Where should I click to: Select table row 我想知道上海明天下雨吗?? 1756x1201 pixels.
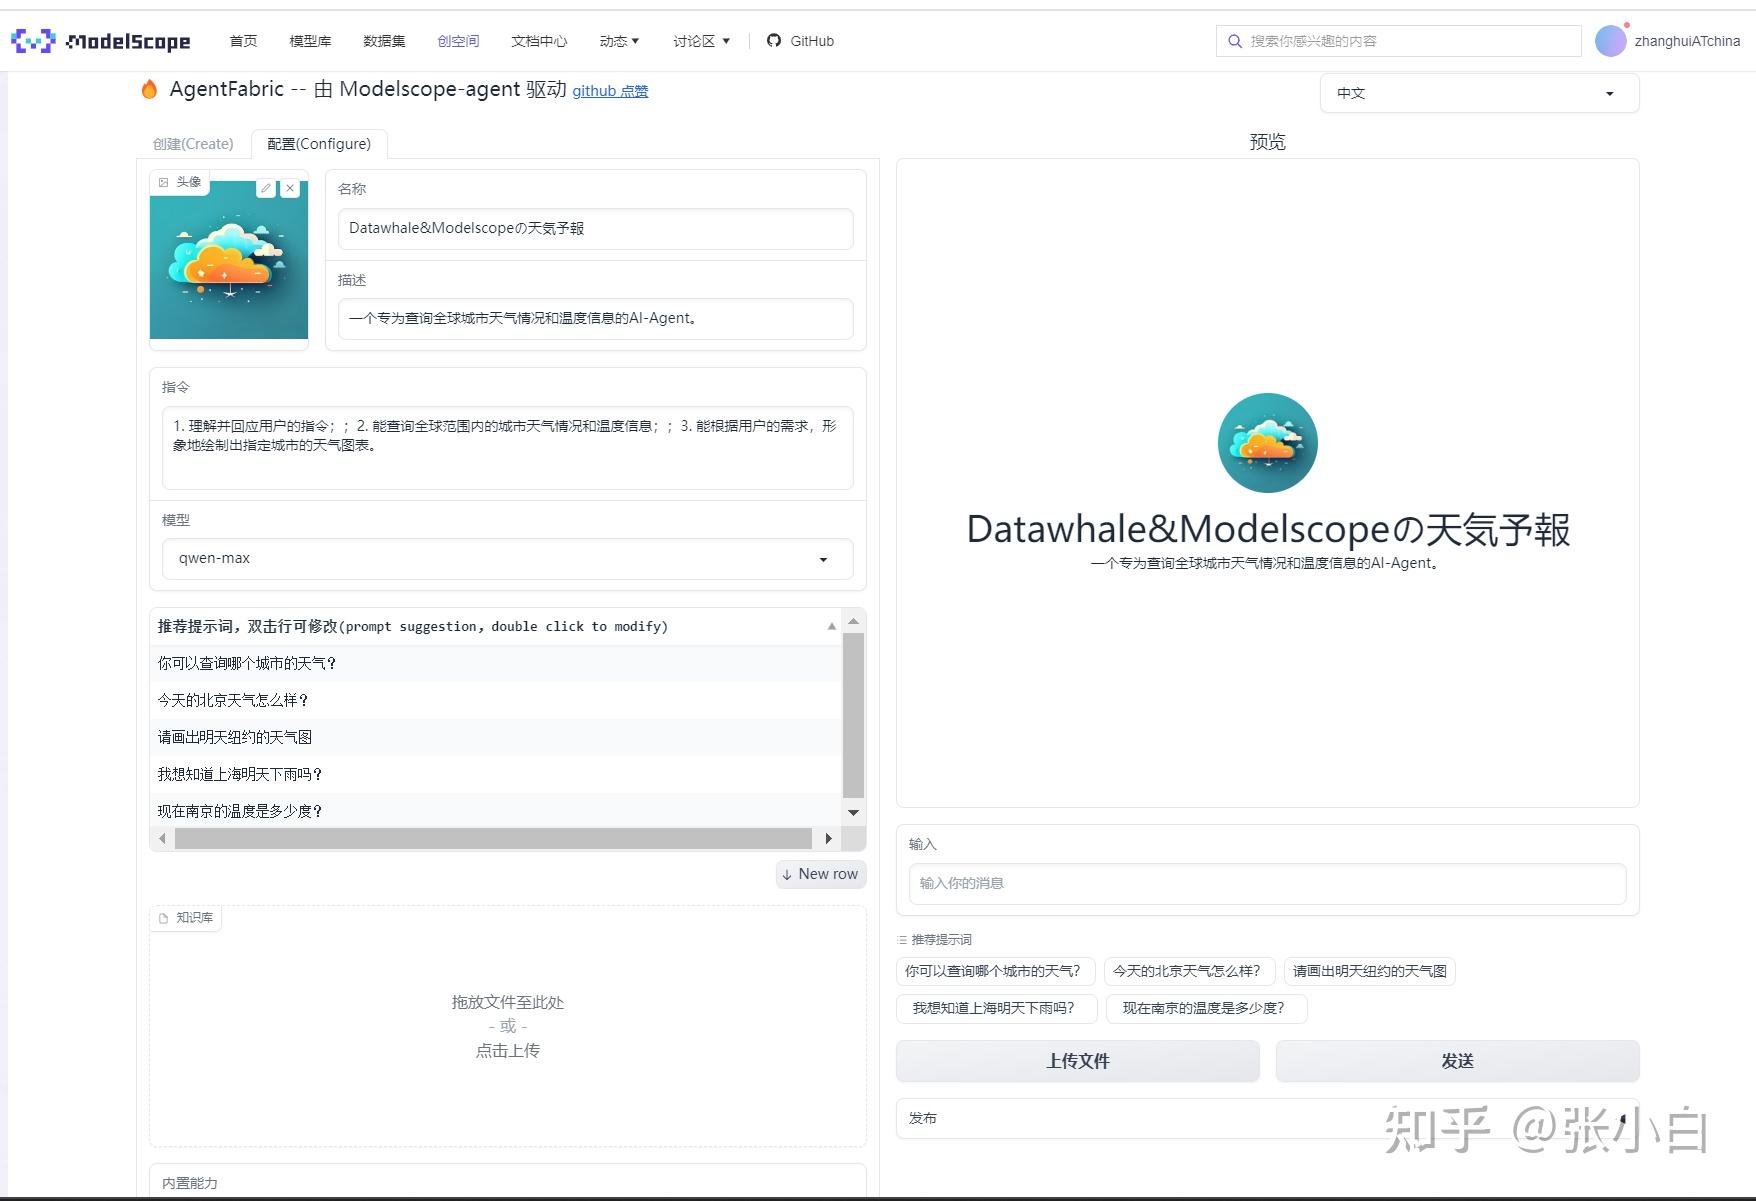(x=495, y=774)
